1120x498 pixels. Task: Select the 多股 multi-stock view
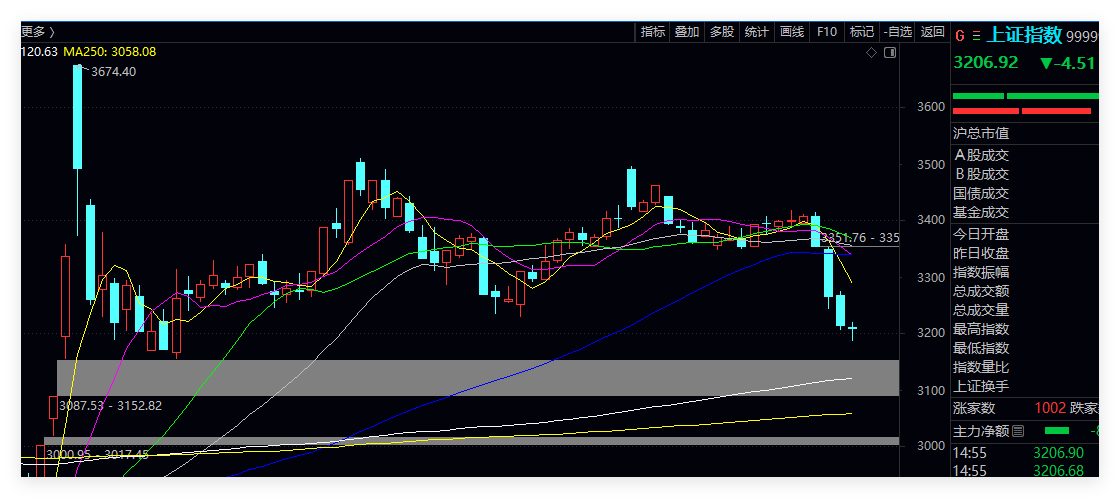722,32
